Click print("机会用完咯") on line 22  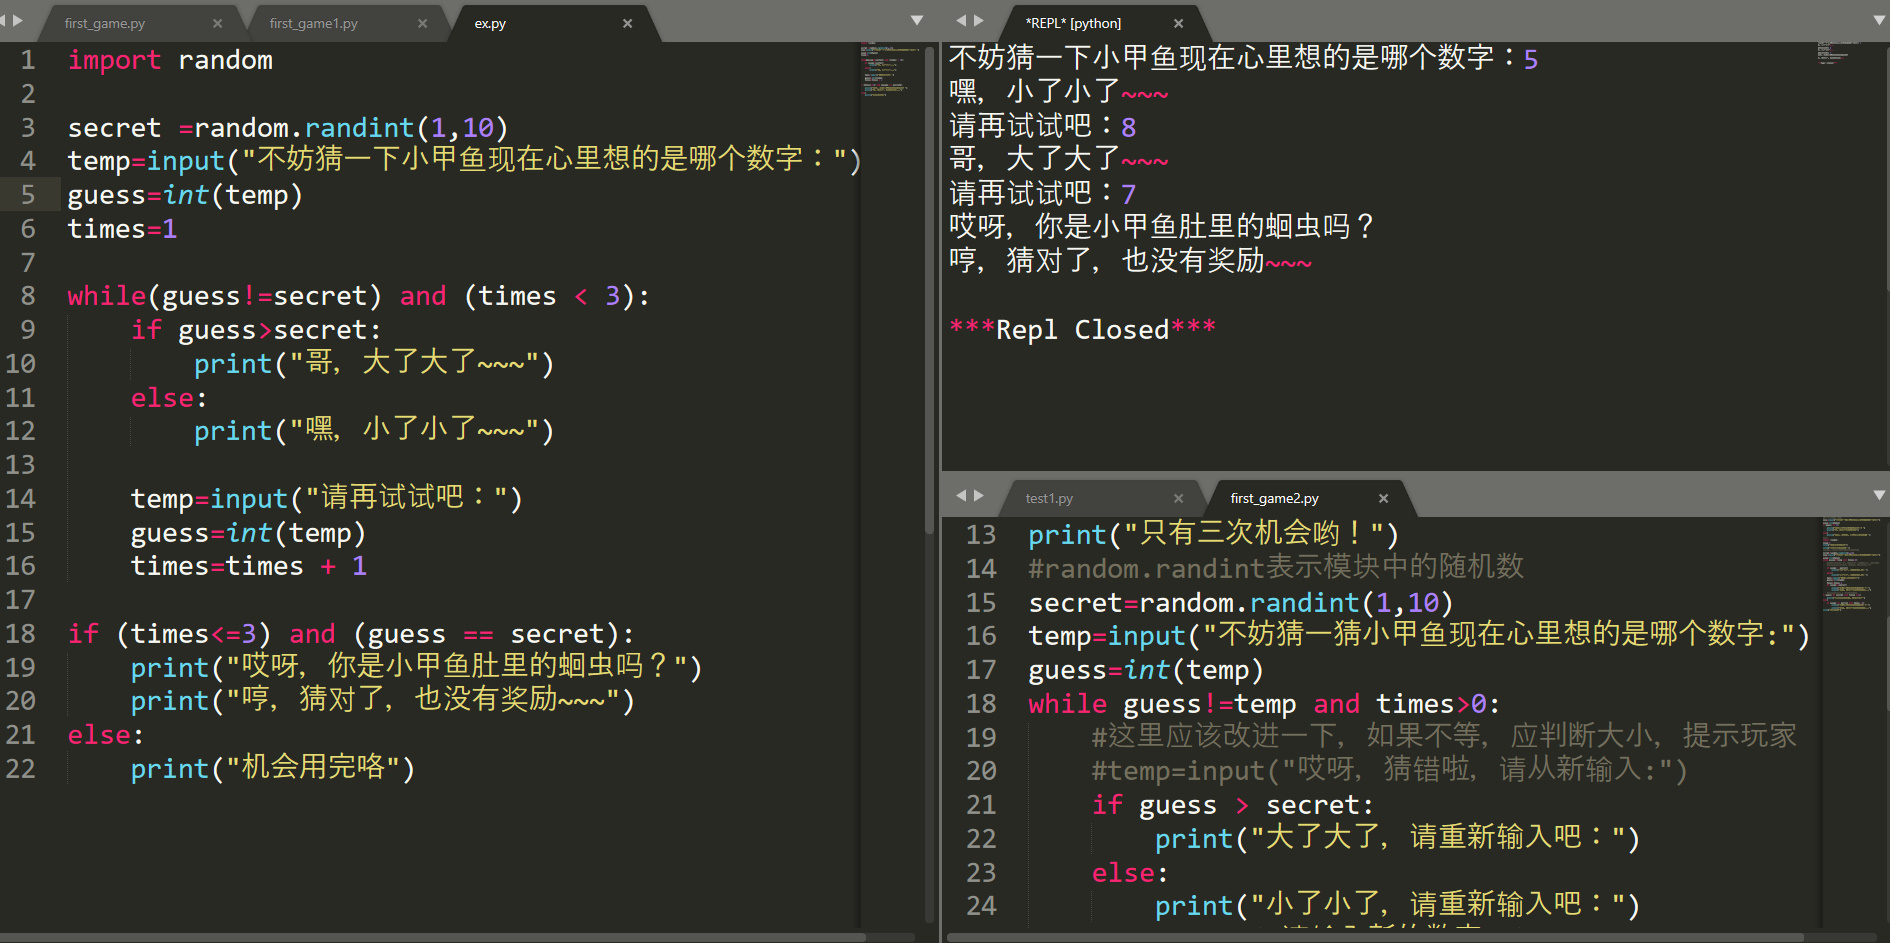tap(272, 768)
